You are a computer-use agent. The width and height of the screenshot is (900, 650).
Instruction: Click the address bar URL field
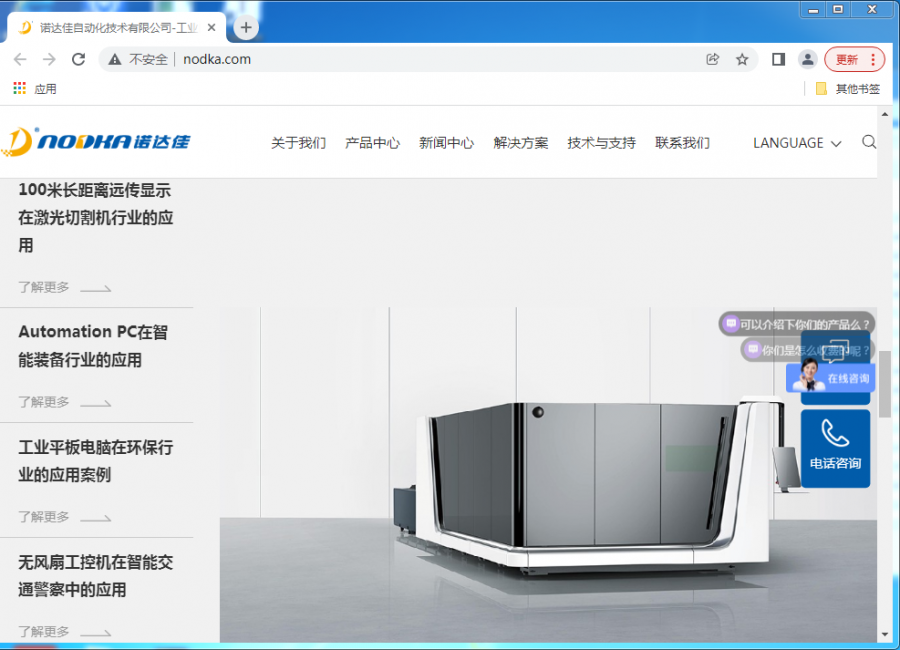[400, 59]
